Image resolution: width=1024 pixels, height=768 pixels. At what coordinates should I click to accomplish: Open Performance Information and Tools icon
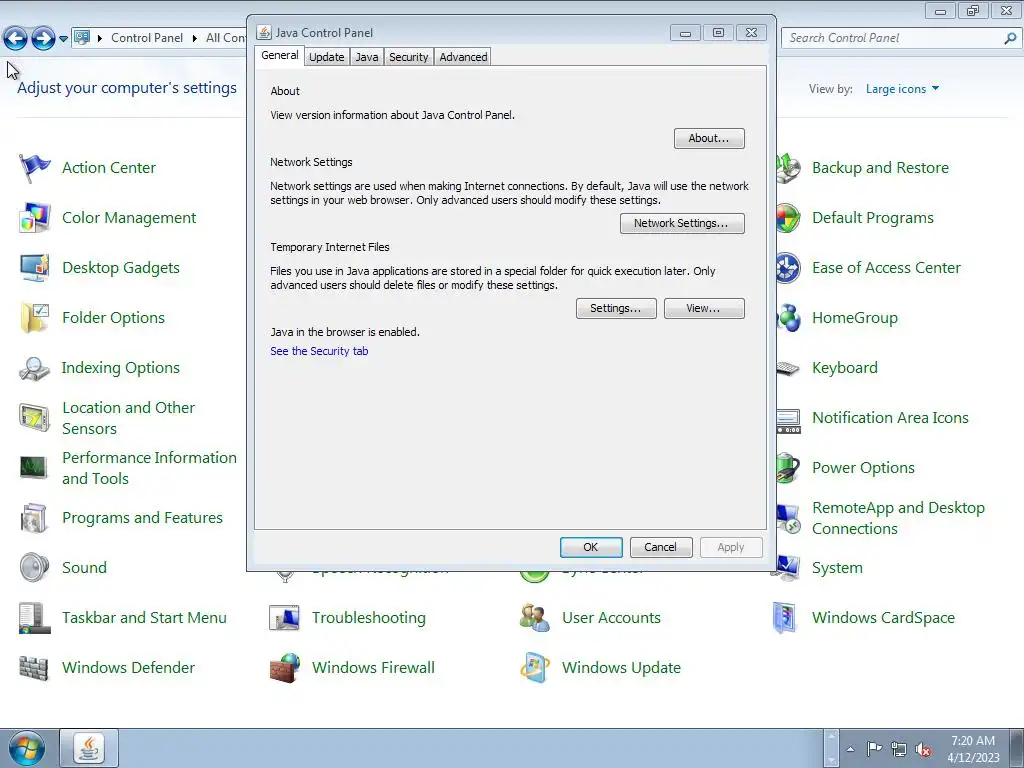pos(34,468)
